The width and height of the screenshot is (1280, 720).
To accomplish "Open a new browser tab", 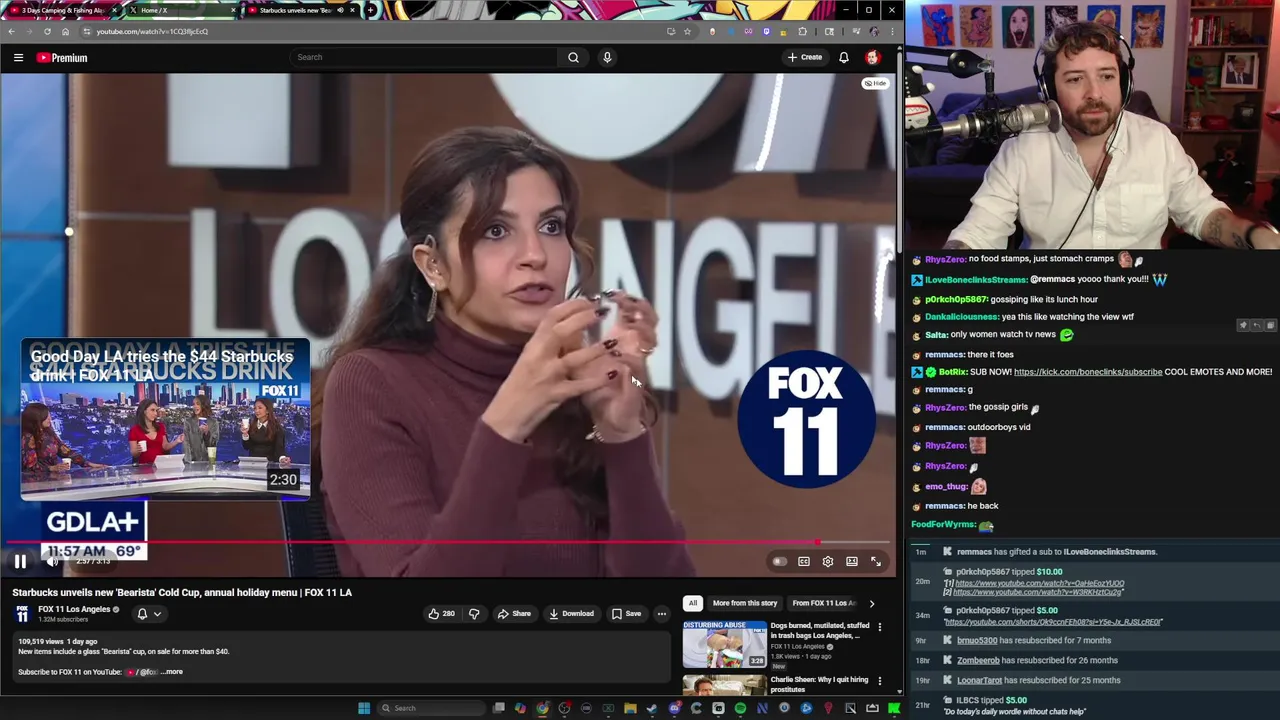I will pos(370,10).
